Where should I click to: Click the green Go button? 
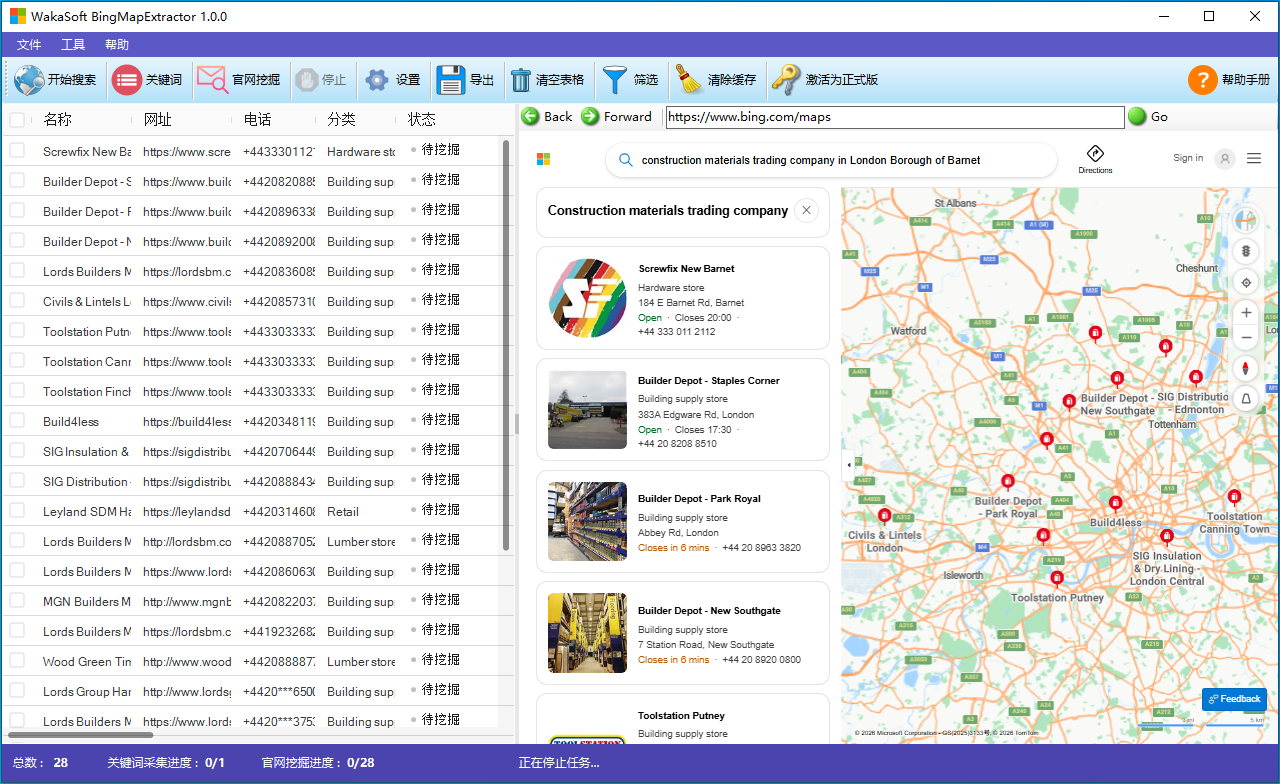click(x=1148, y=117)
